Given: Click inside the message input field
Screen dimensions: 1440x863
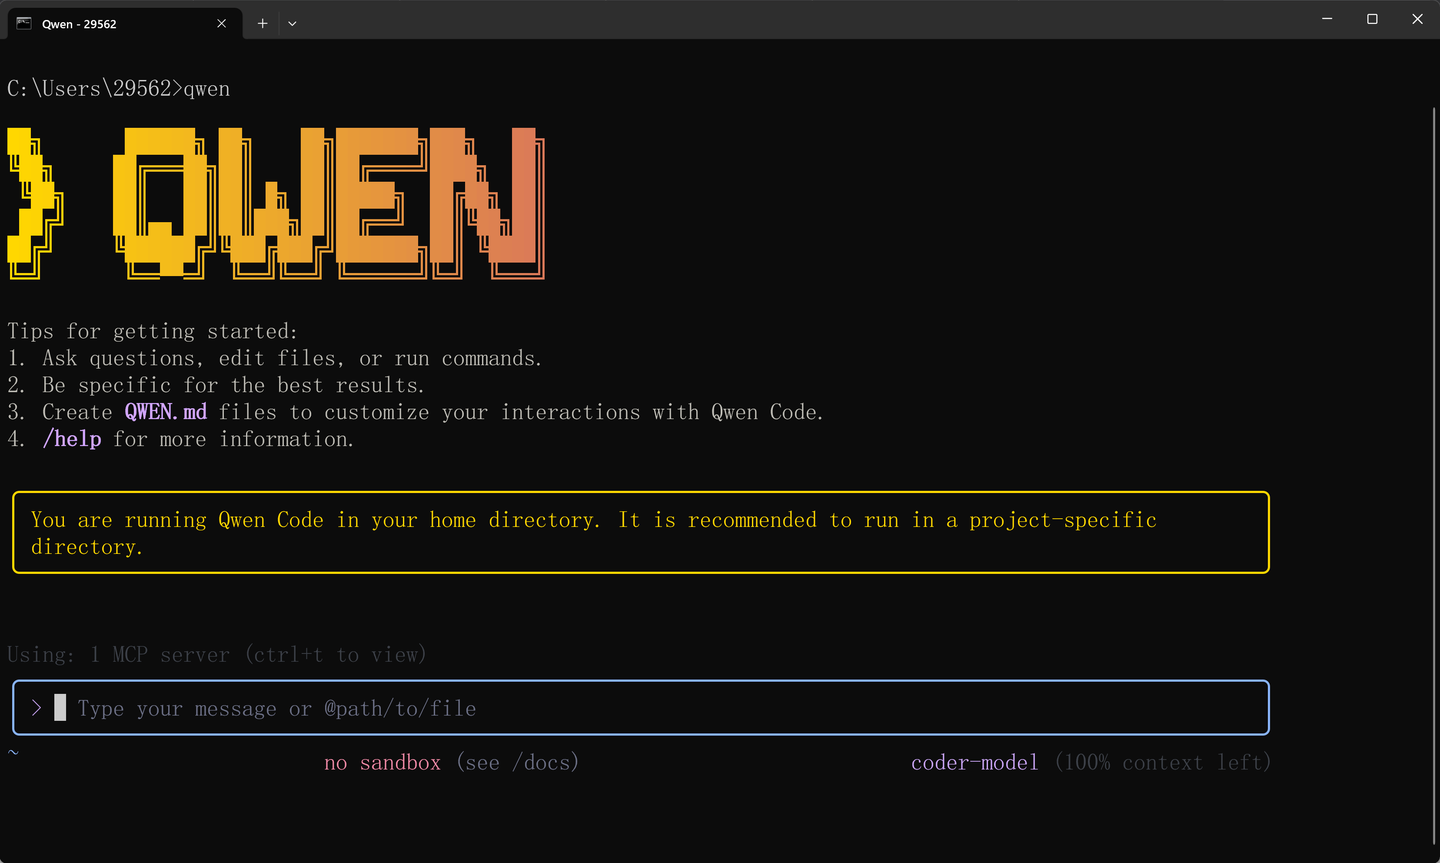Looking at the screenshot, I should pyautogui.click(x=400, y=707).
